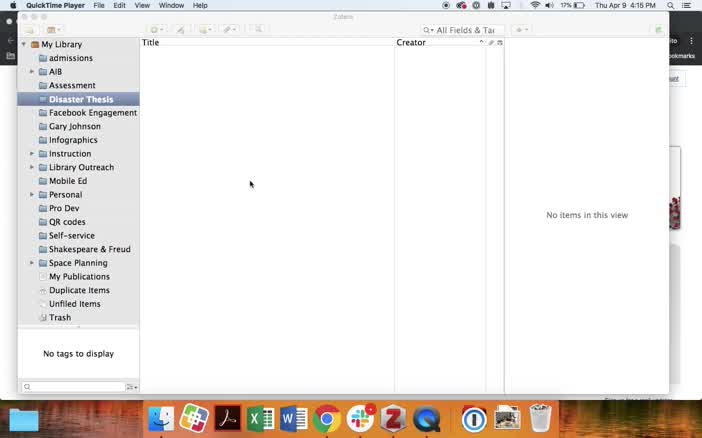The image size is (702, 438).
Task: Open the column picker icon
Action: 500,43
